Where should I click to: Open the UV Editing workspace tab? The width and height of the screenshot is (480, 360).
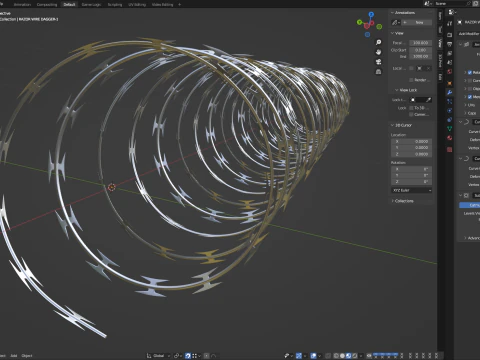pos(137,4)
